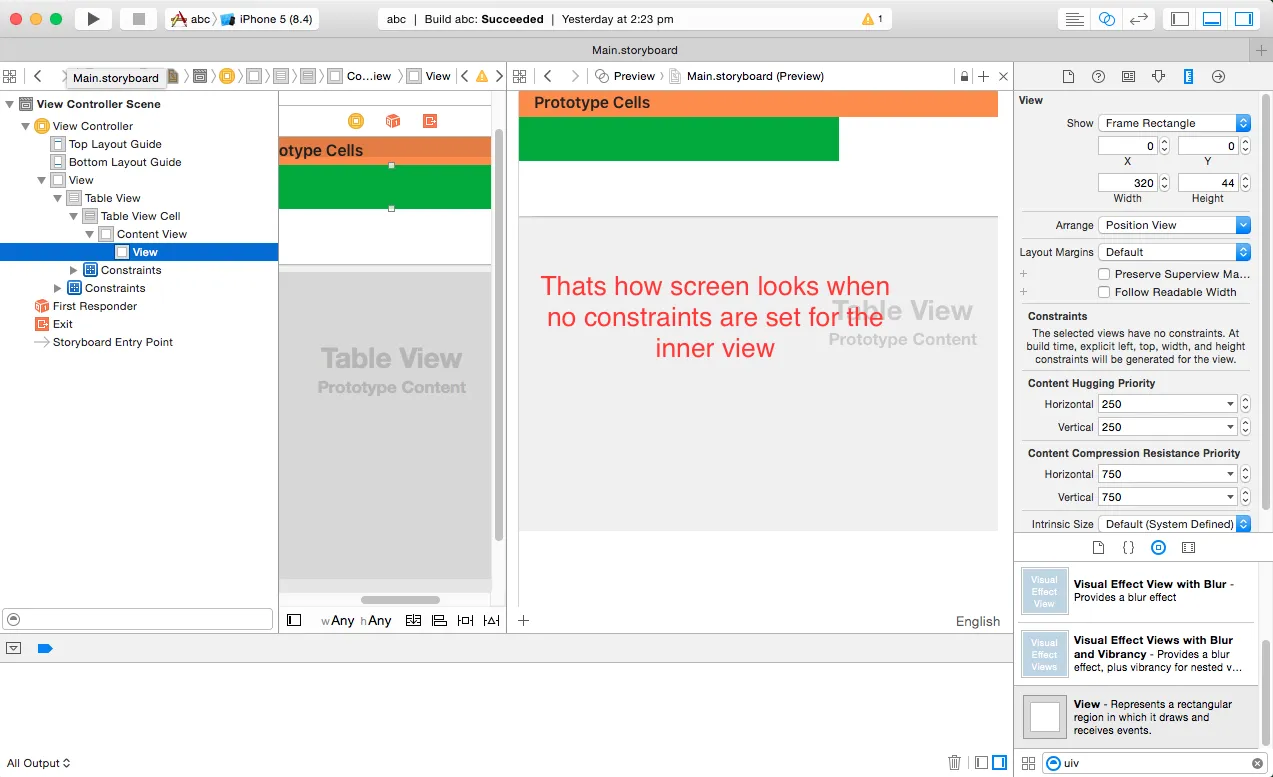Select the abc scheme

190,19
